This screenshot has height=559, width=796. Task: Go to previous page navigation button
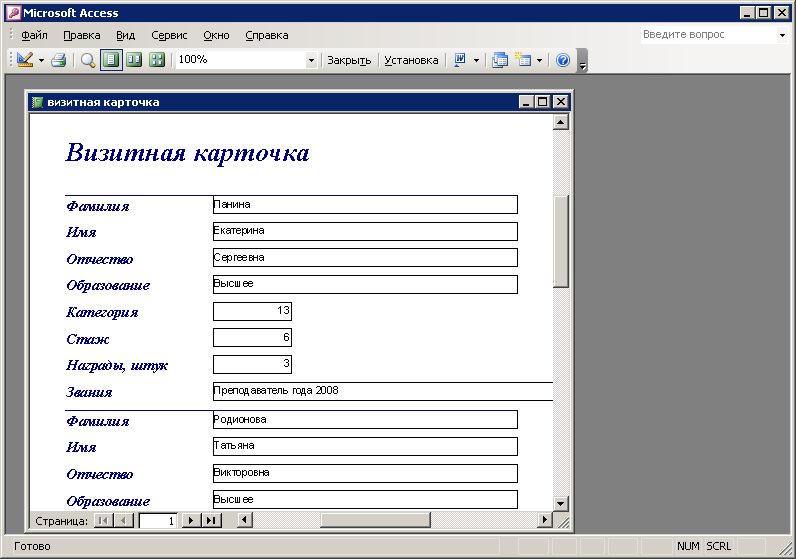coord(123,520)
